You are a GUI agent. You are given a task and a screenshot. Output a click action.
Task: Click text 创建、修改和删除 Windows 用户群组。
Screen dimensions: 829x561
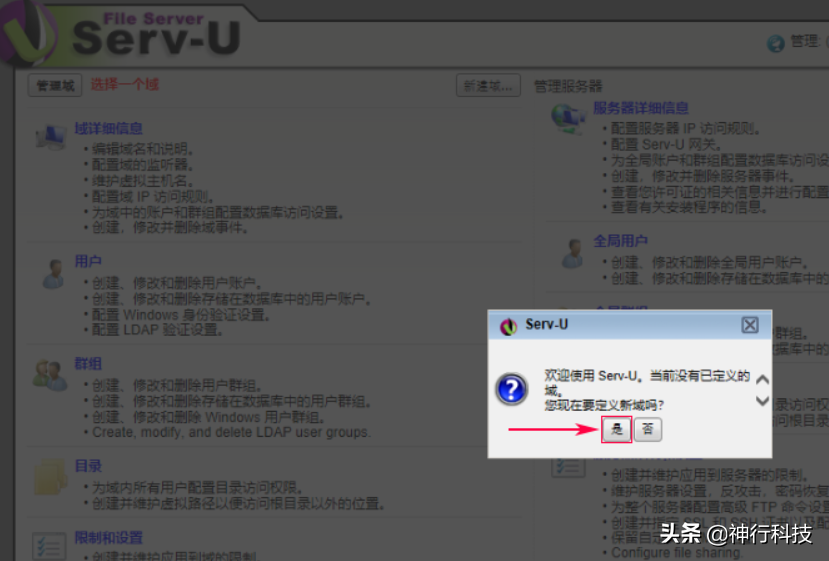209,417
